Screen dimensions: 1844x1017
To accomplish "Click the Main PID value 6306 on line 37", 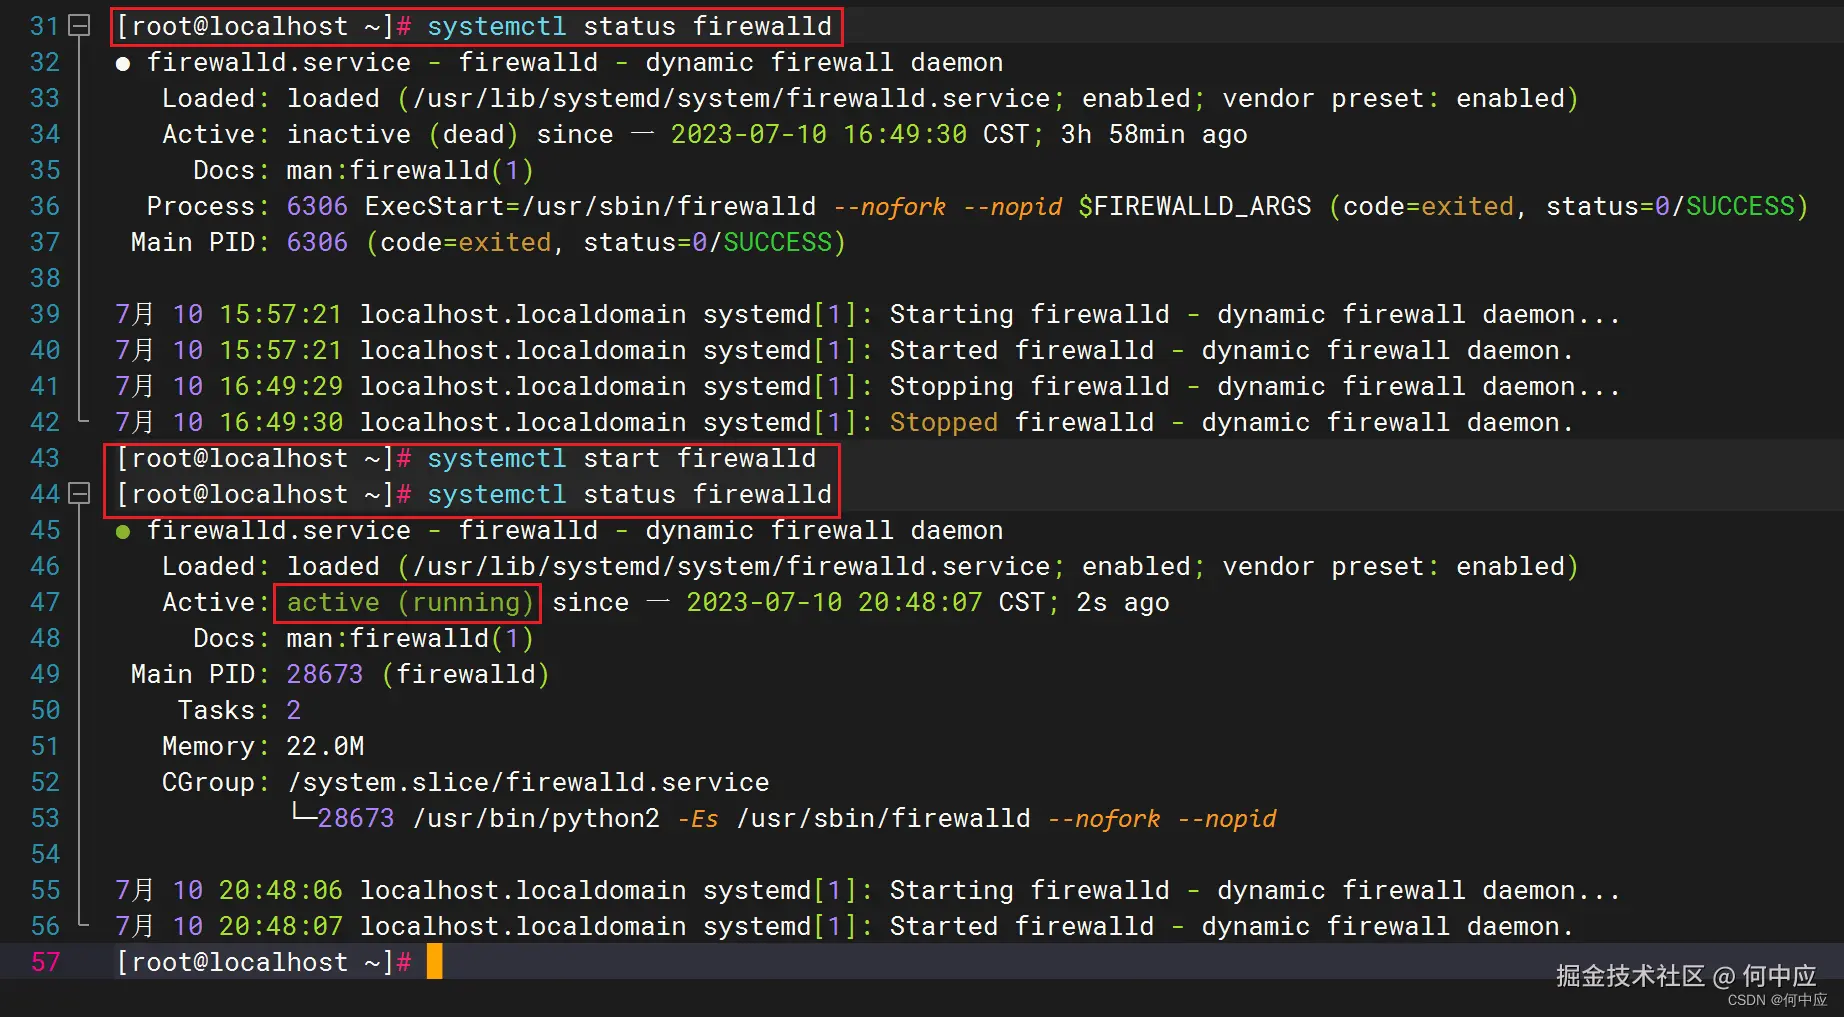I will [317, 242].
